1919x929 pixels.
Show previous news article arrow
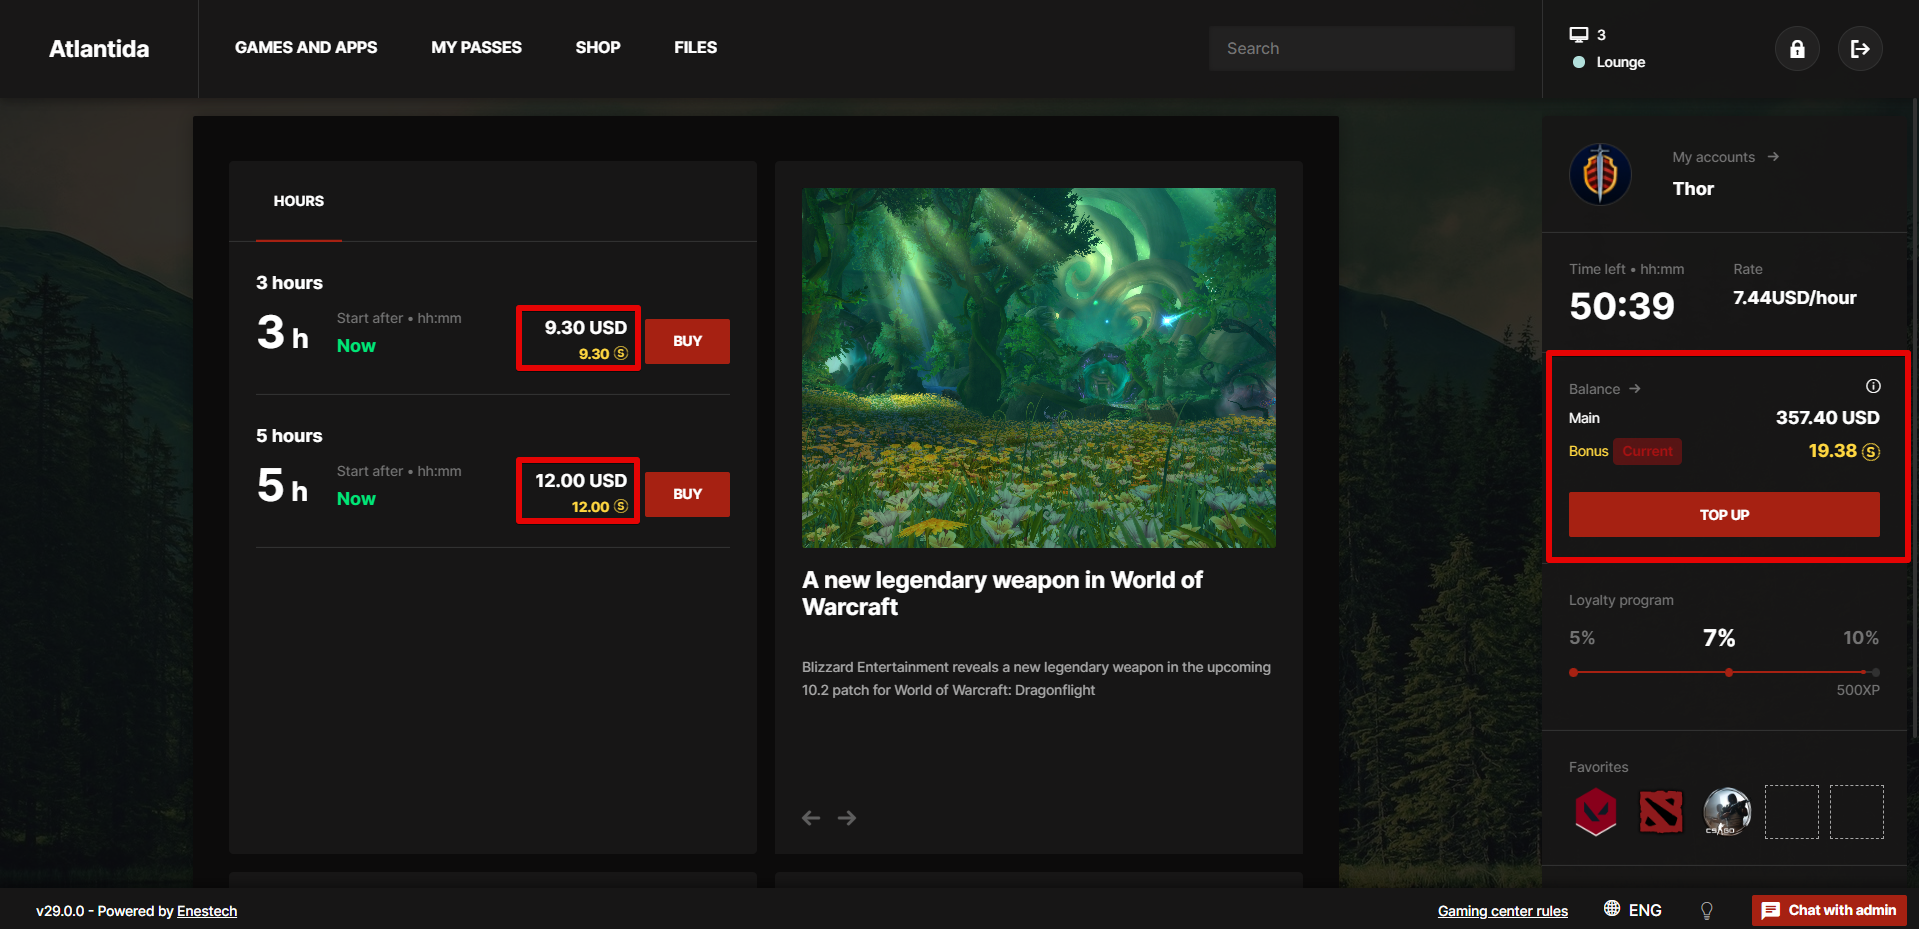pos(811,818)
